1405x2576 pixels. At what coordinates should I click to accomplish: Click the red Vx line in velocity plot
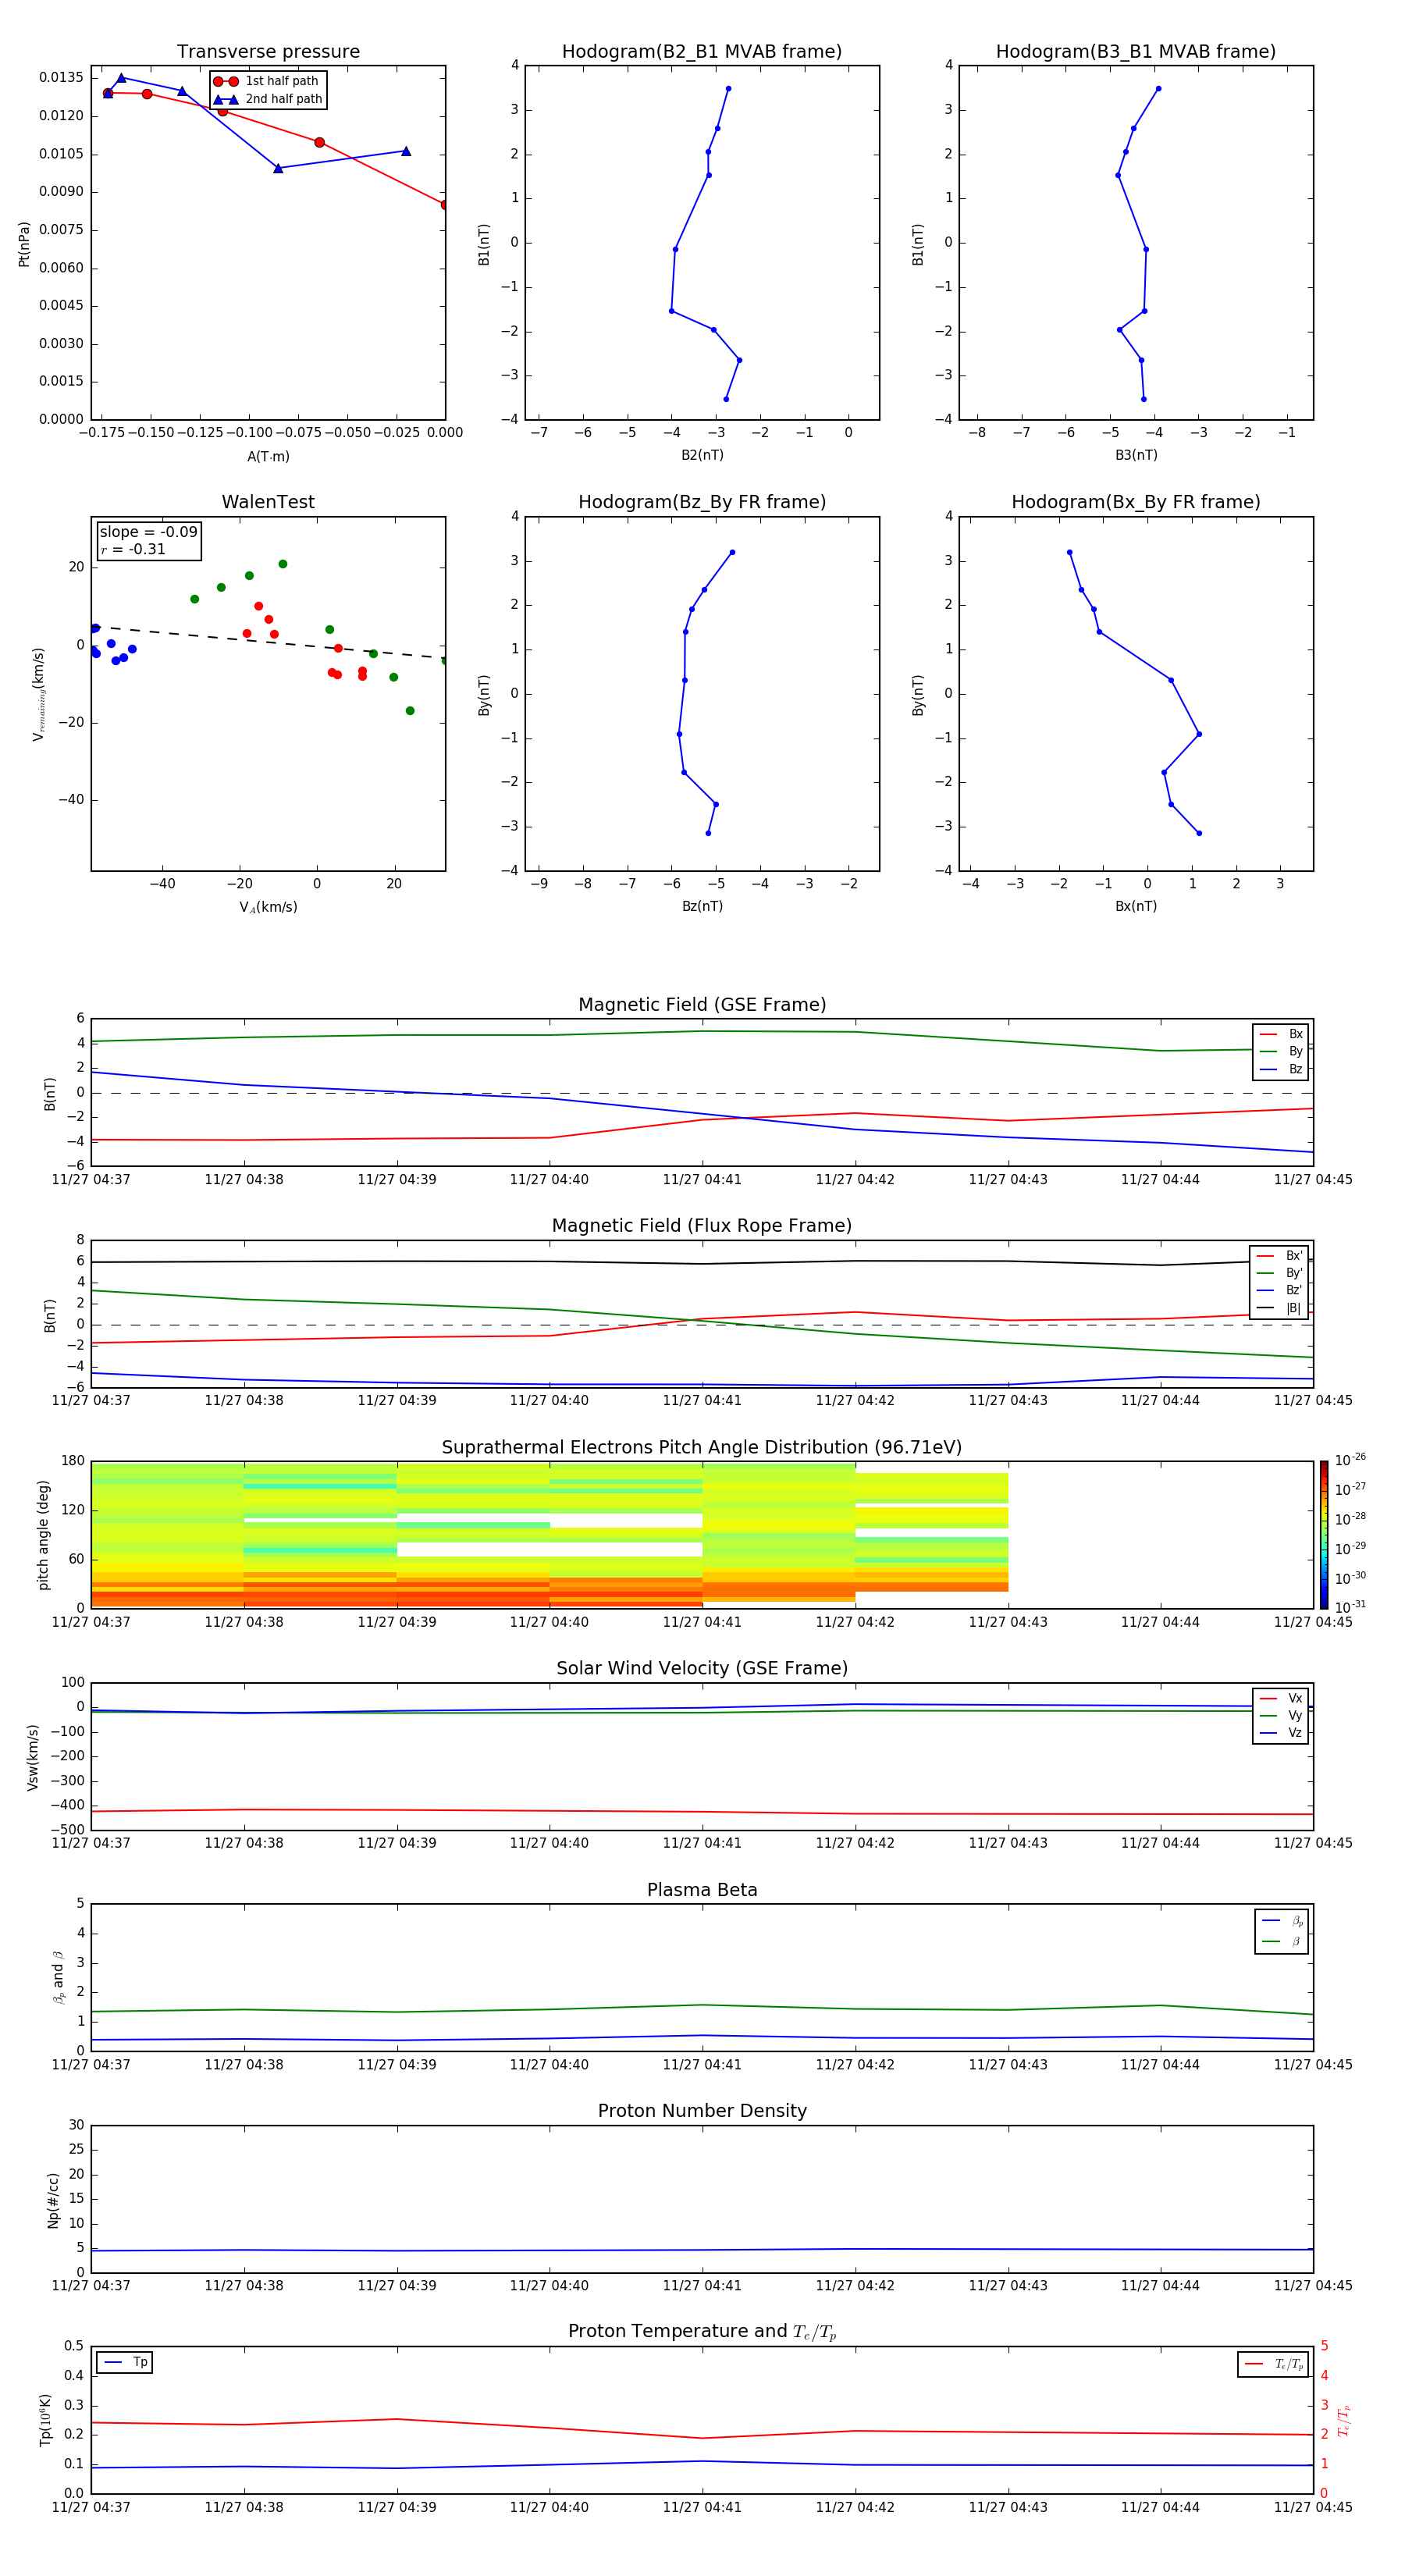702,1811
